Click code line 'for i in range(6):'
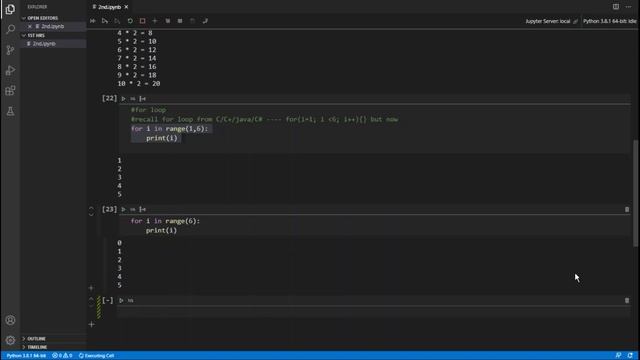This screenshot has height=360, width=640. 165,221
